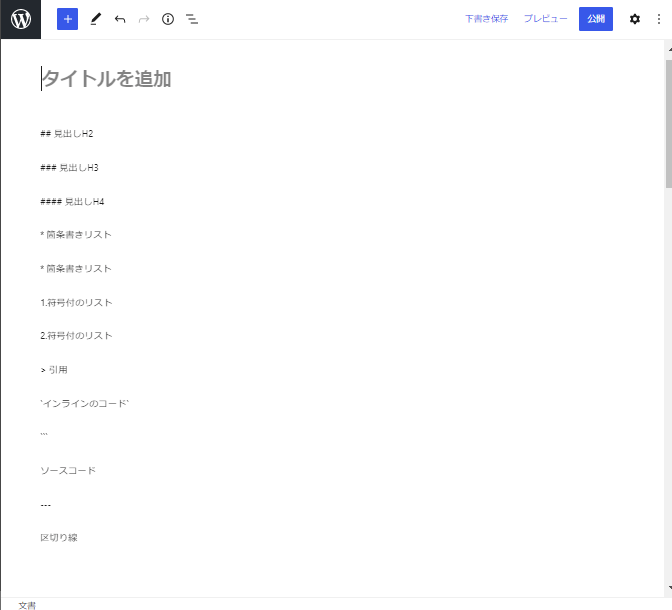Save draft with 下書き保存

point(486,19)
